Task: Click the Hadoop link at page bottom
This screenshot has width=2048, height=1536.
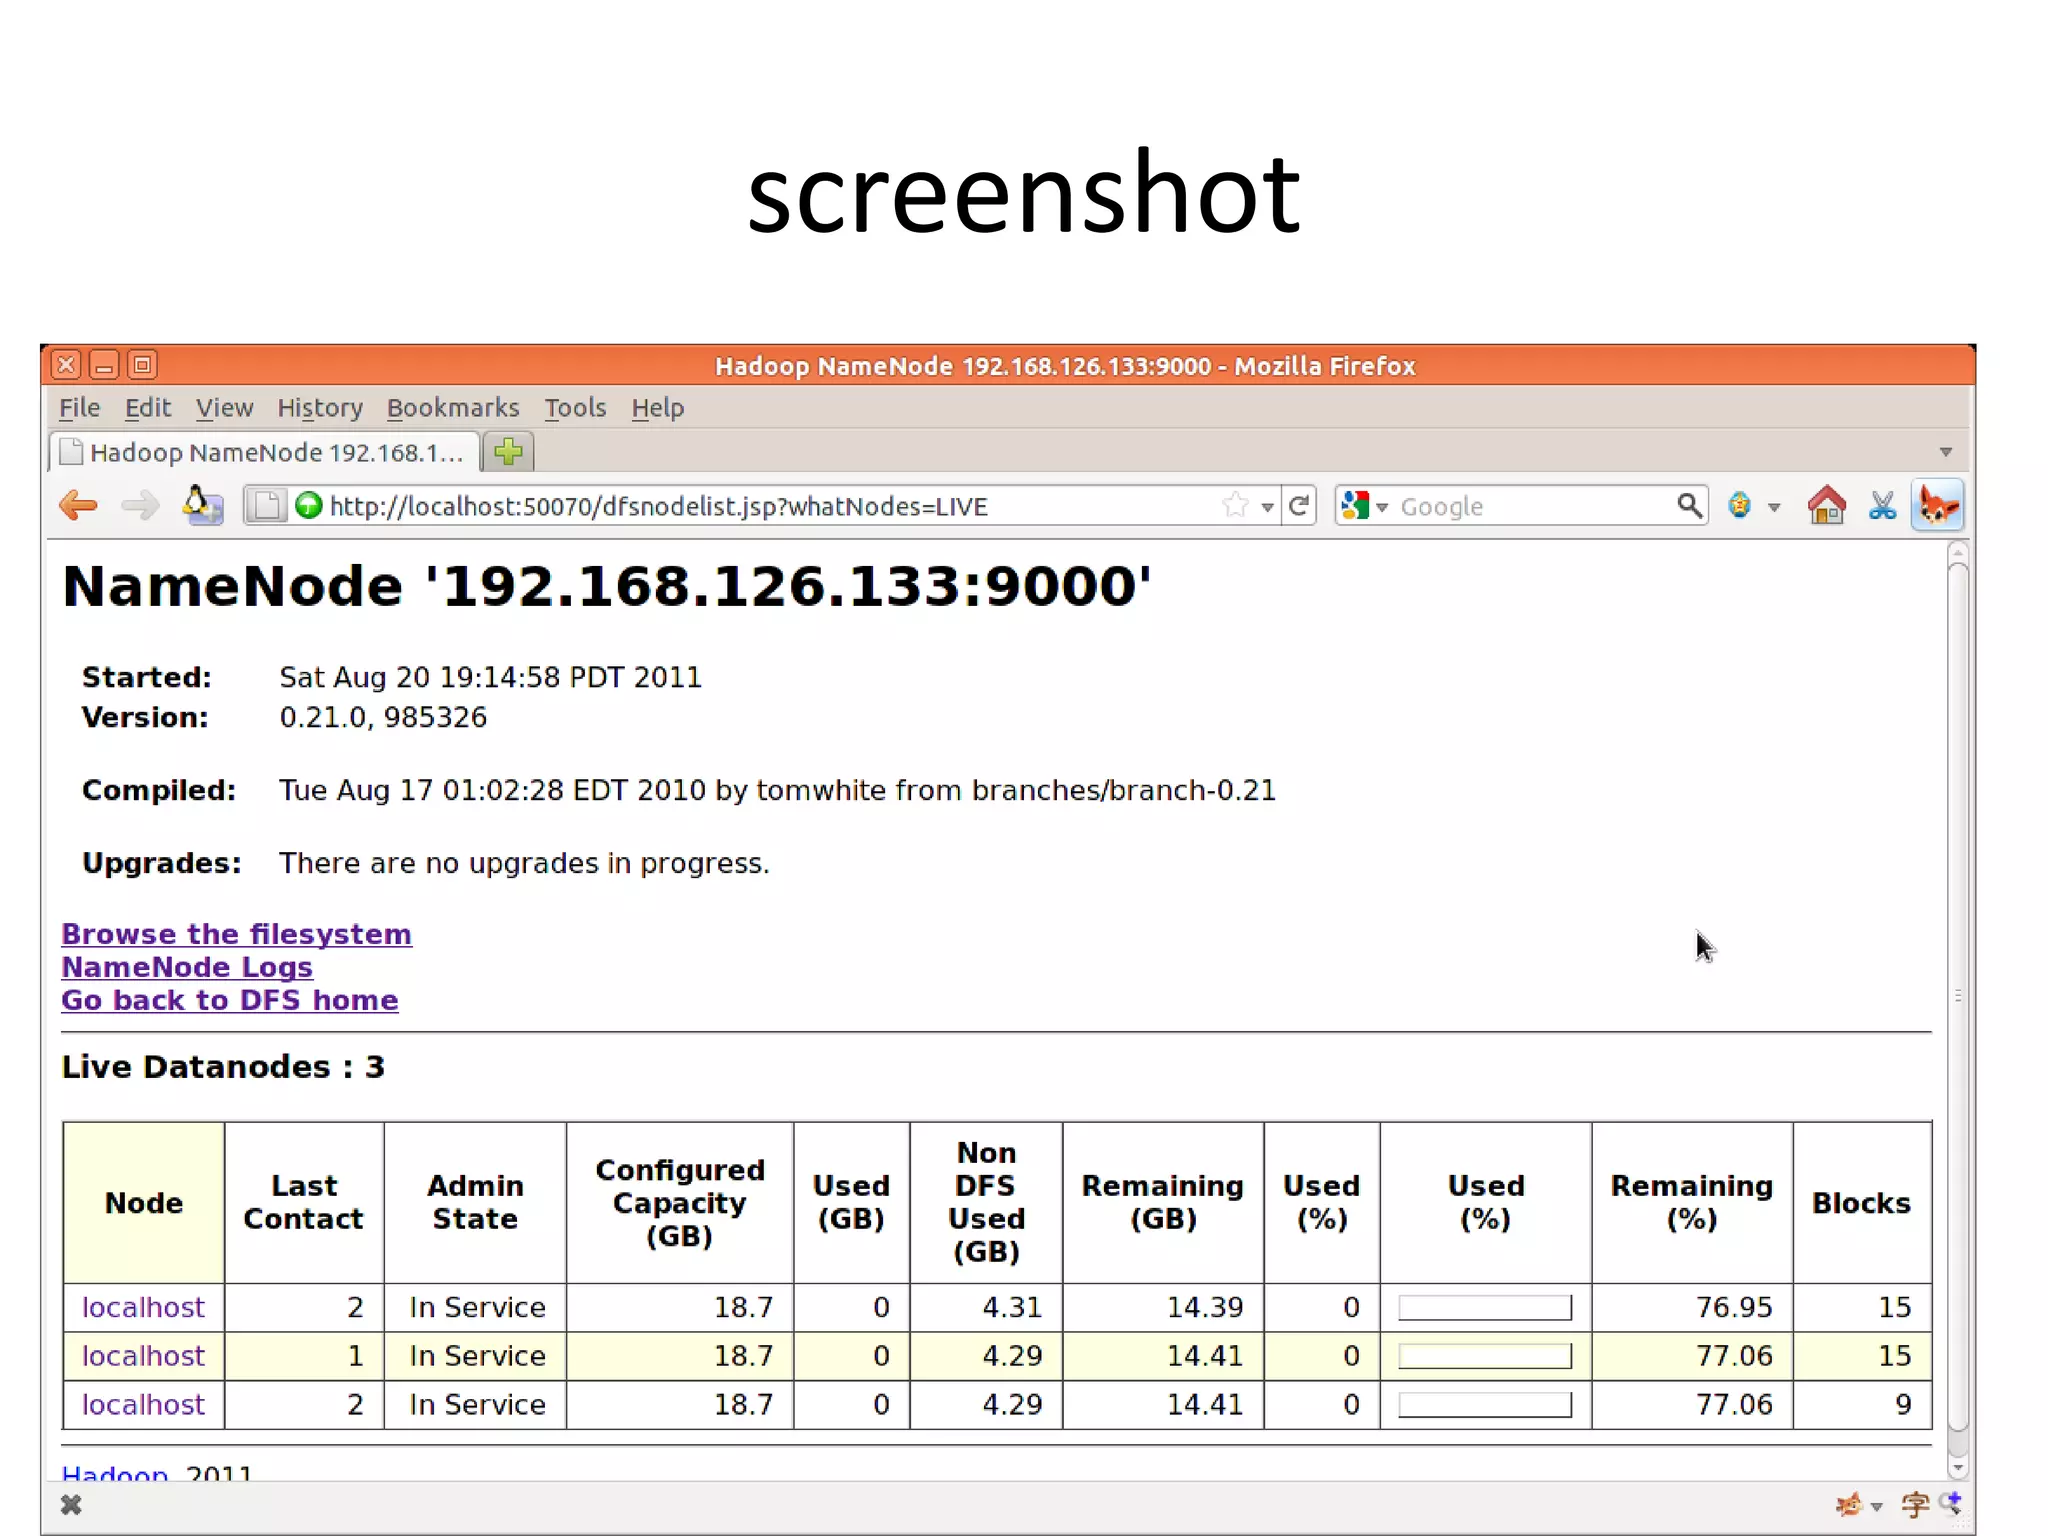Action: click(x=114, y=1472)
